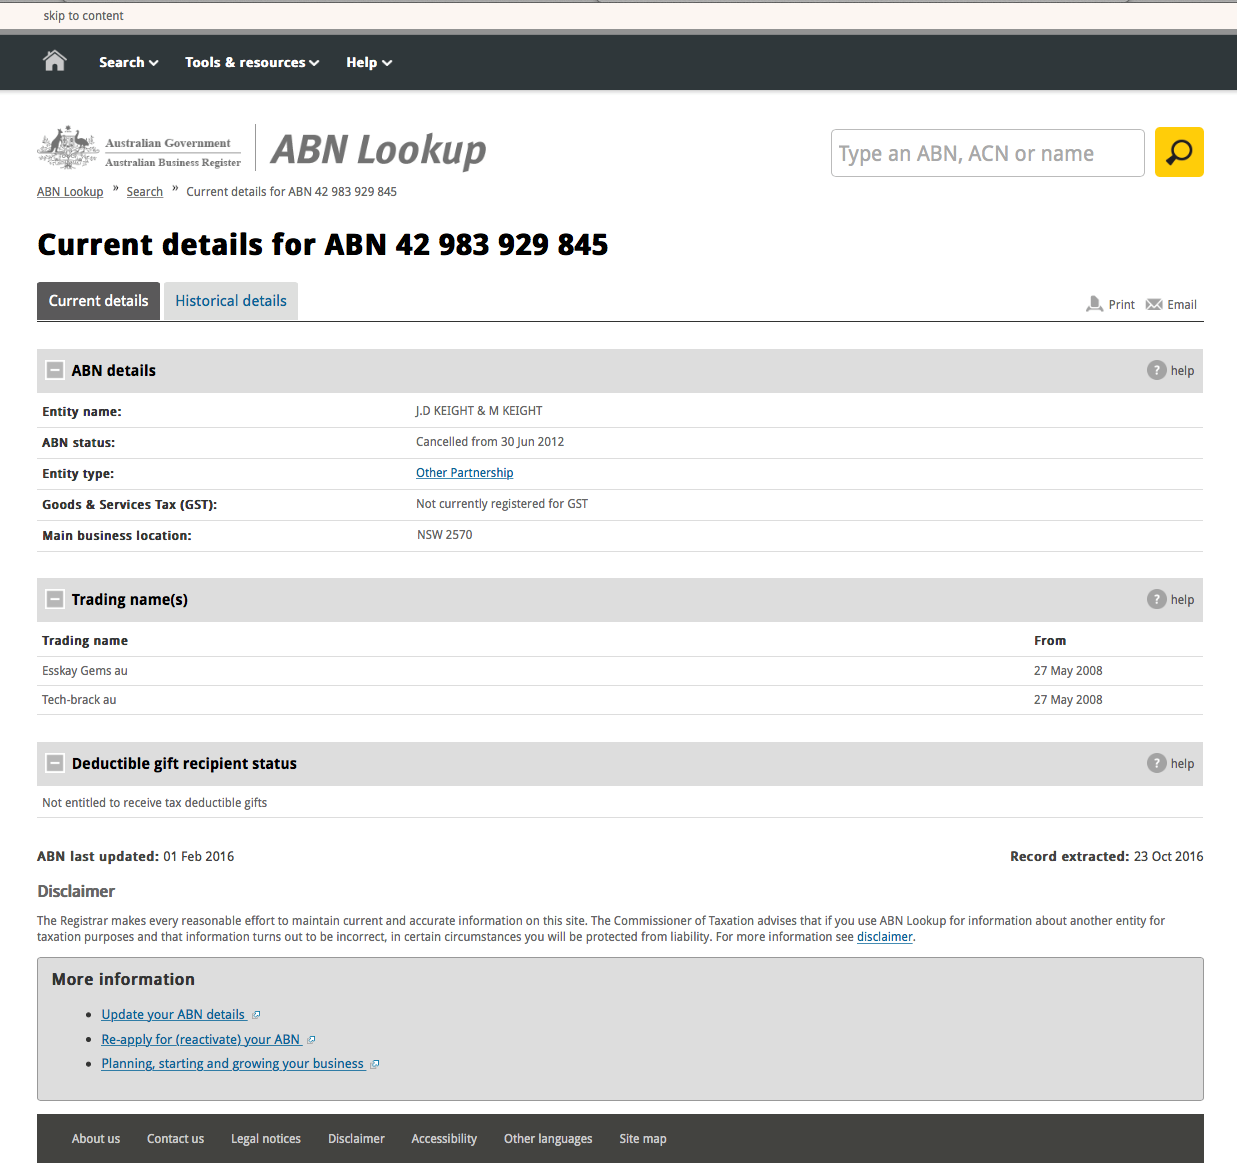Click Update your ABN details link
This screenshot has height=1171, width=1237.
[x=173, y=1014]
